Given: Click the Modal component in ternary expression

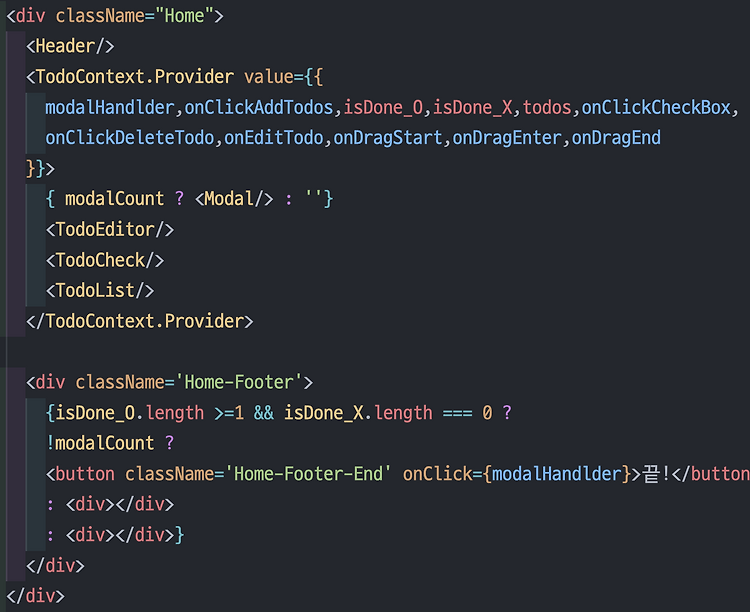Looking at the screenshot, I should 234,199.
